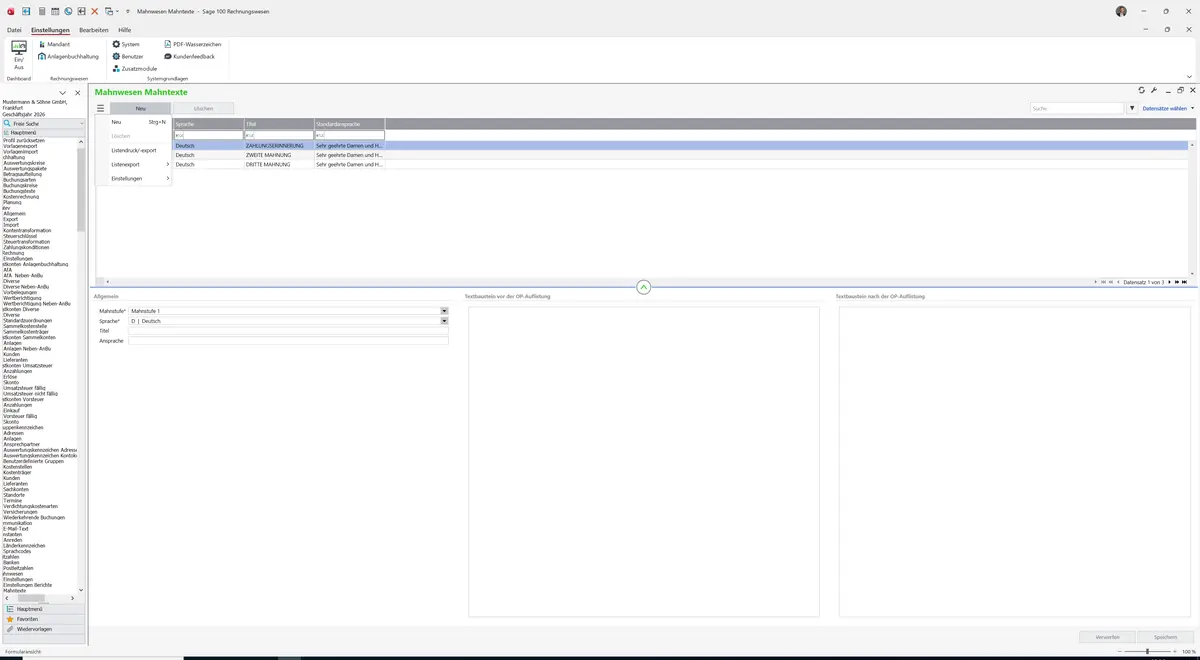Open Kundenfeedback from the ribbon
The height and width of the screenshot is (660, 1200).
pos(189,56)
